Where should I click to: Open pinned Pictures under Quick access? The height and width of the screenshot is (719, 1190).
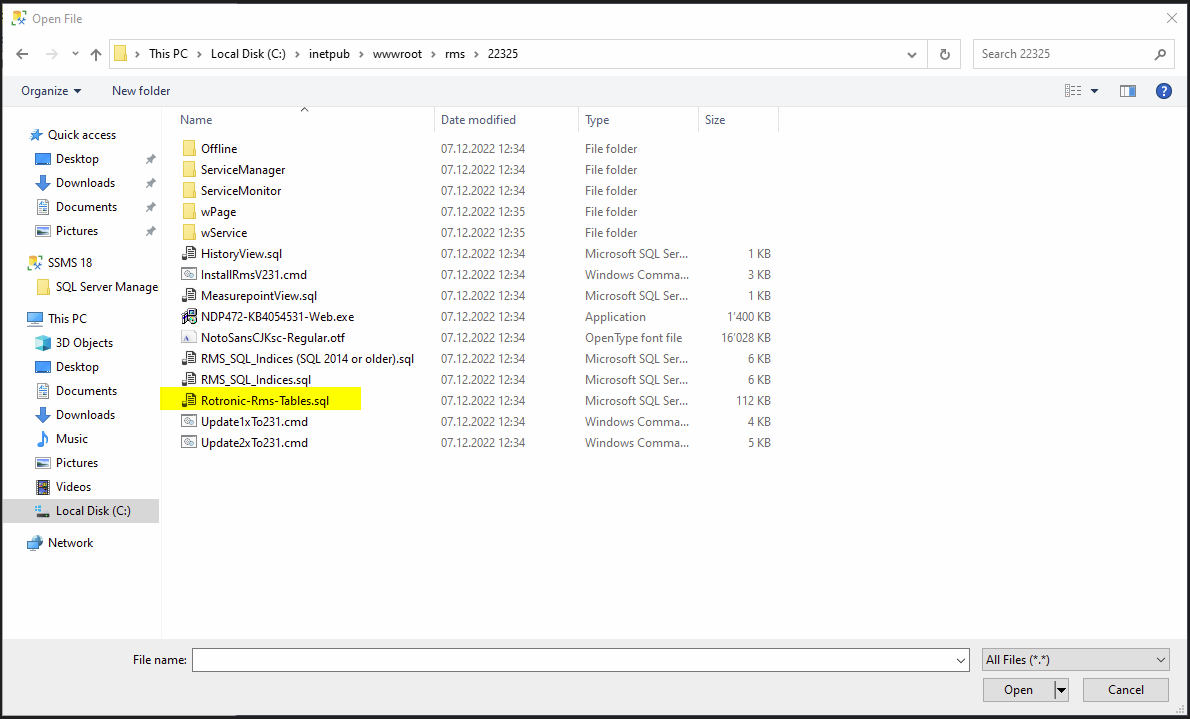tap(77, 231)
